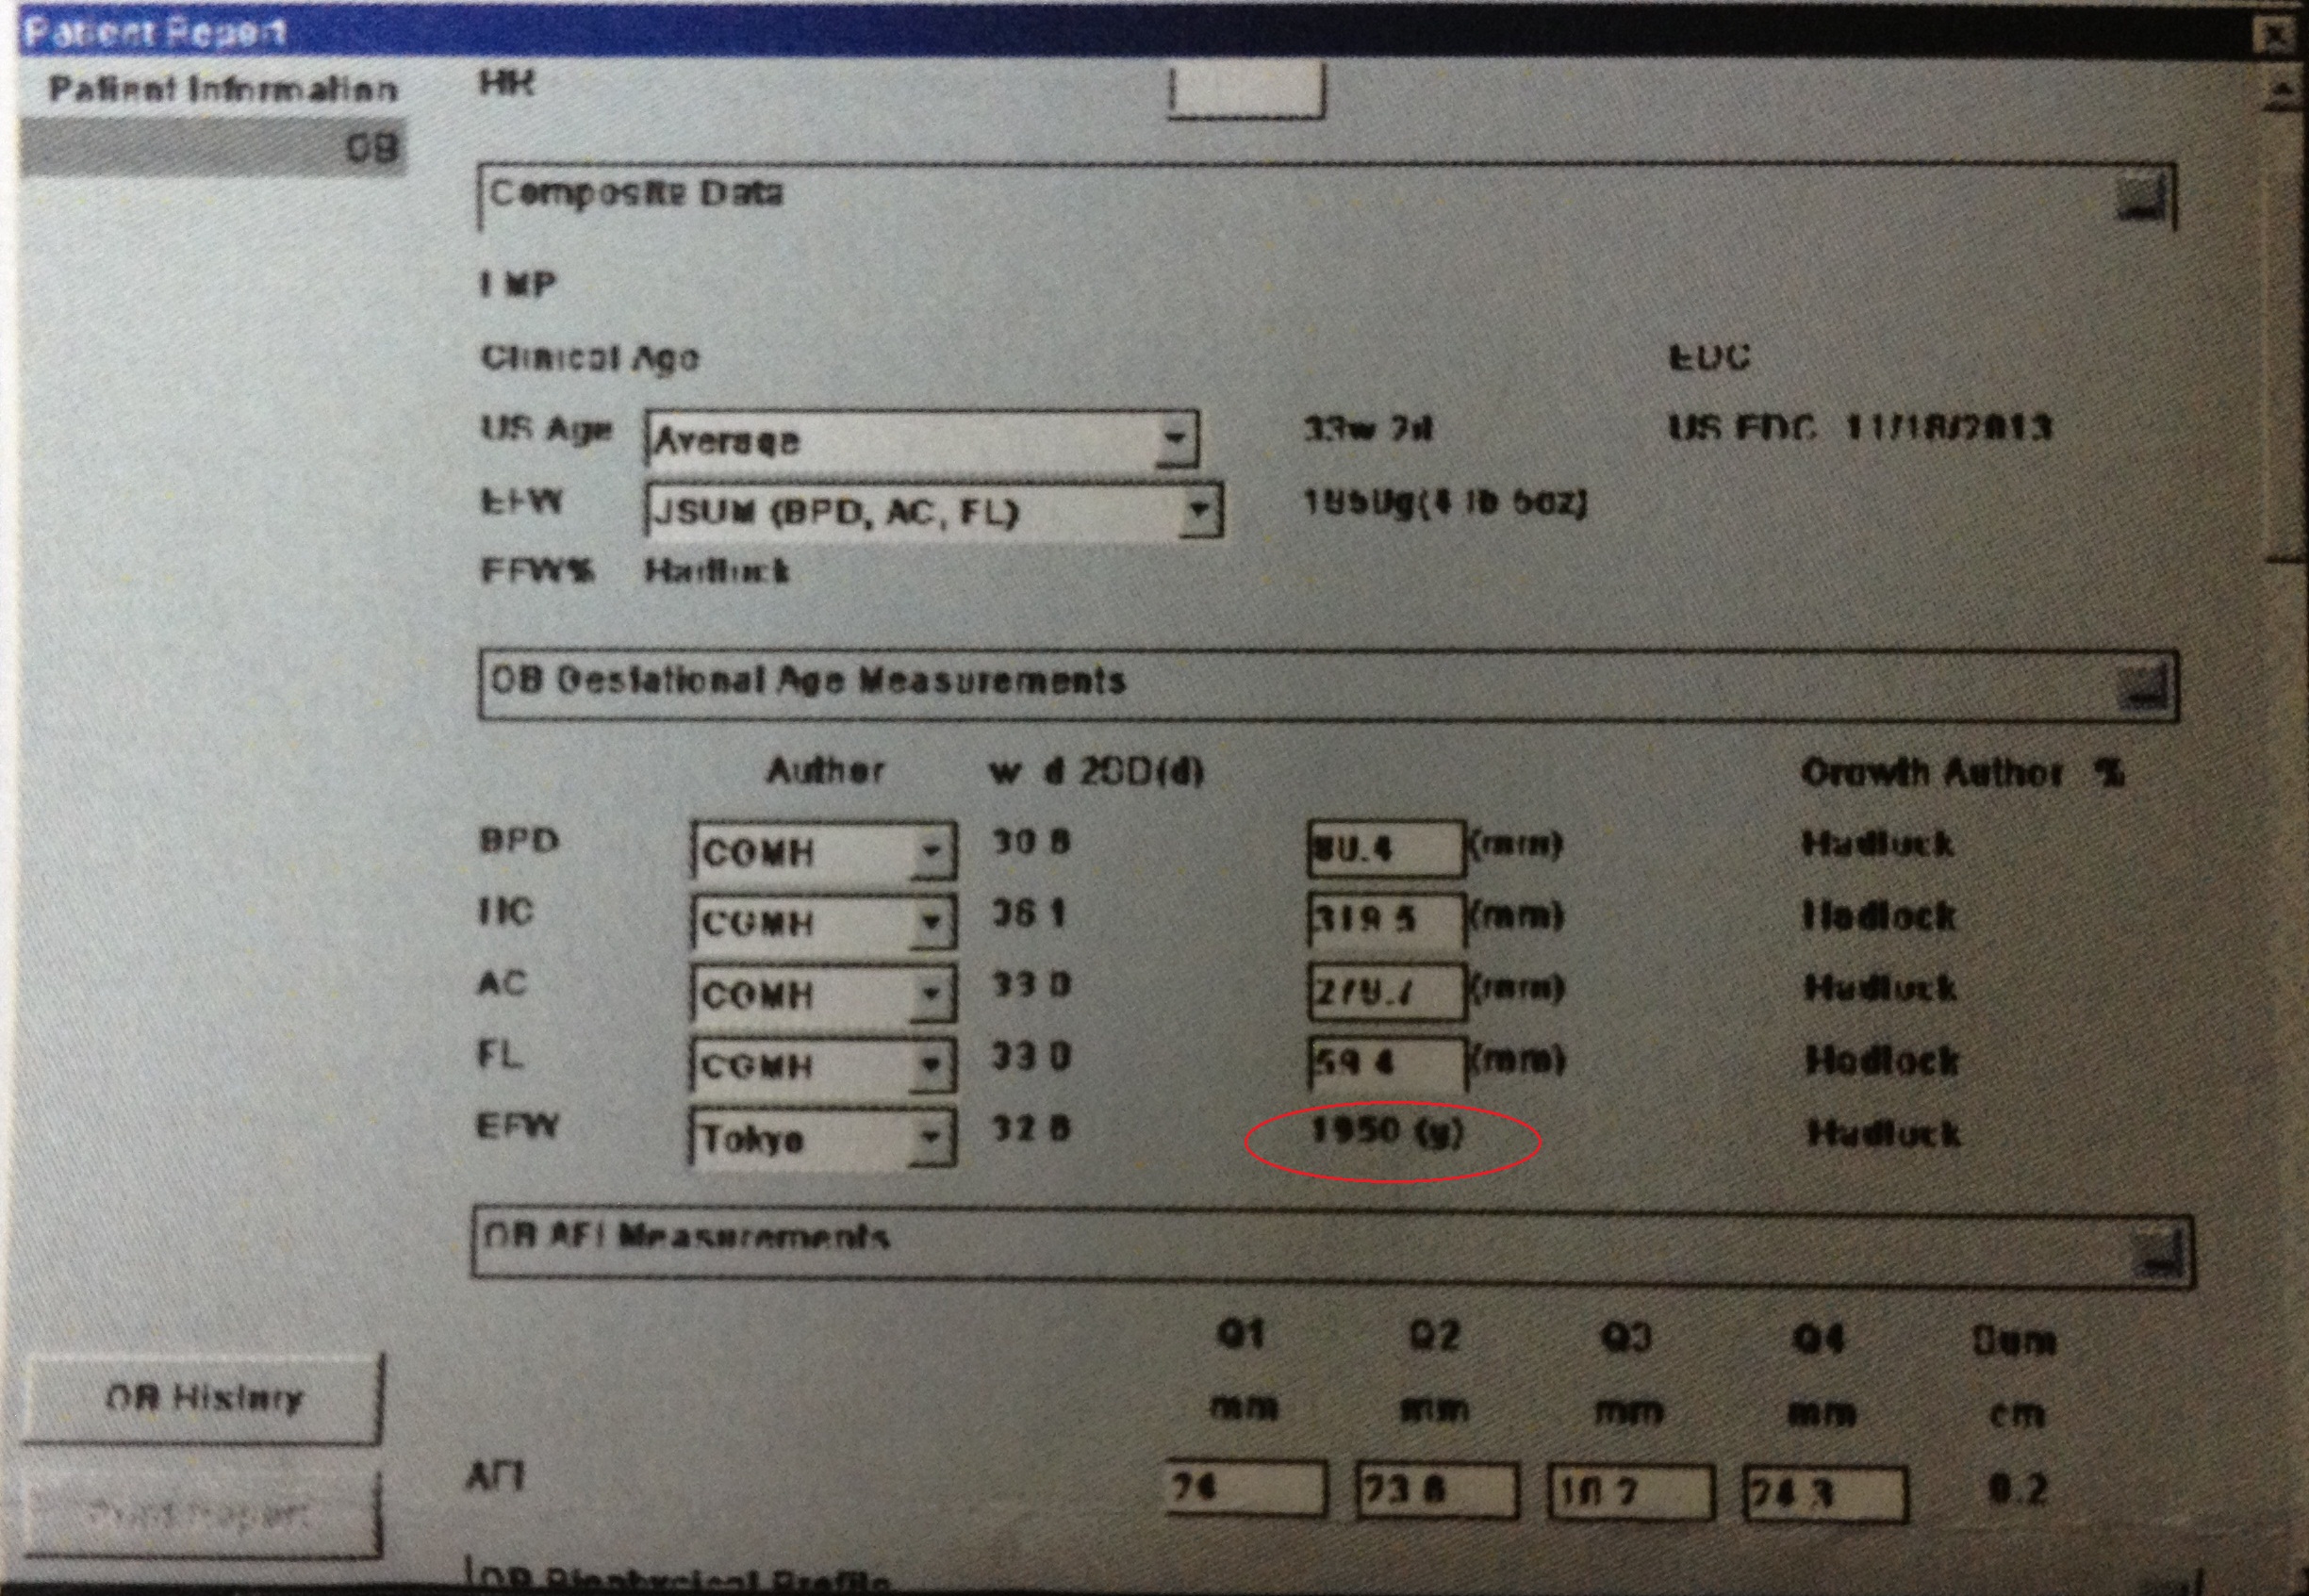This screenshot has height=1596, width=2309.
Task: Open the US Age Average dropdown
Action: tap(1176, 439)
